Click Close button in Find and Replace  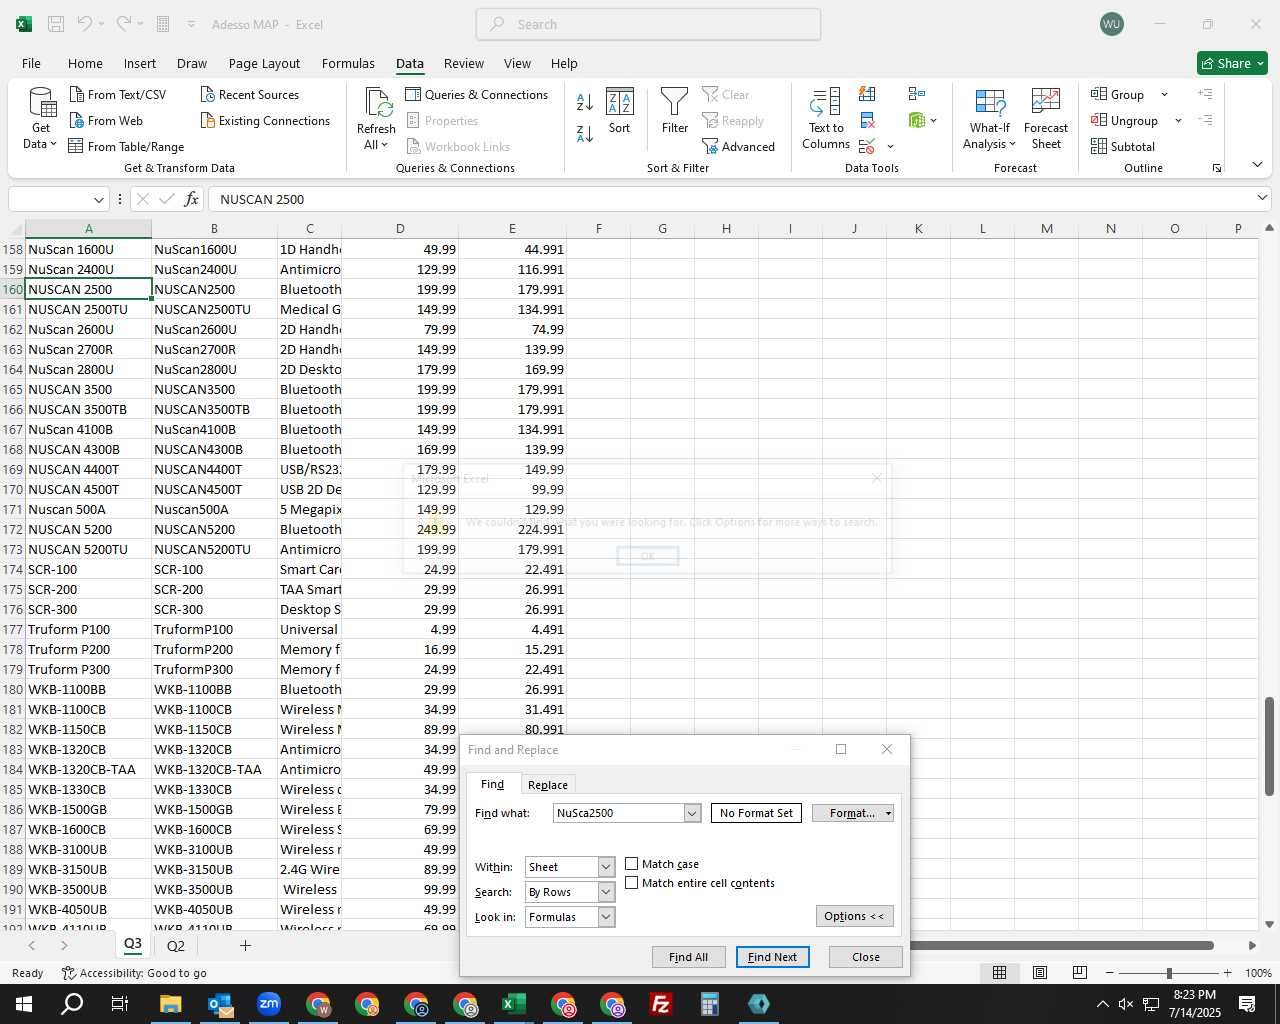click(x=866, y=957)
